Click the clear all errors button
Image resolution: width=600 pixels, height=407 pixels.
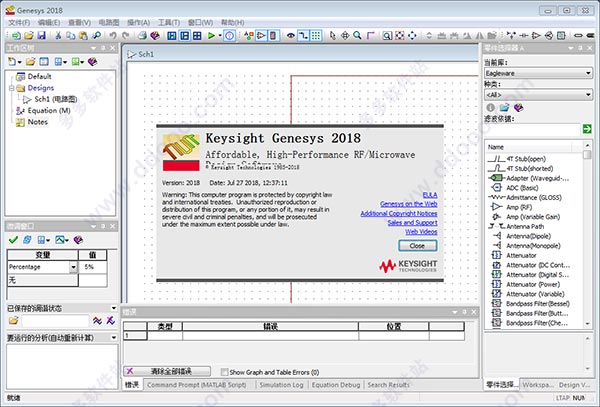(x=167, y=371)
